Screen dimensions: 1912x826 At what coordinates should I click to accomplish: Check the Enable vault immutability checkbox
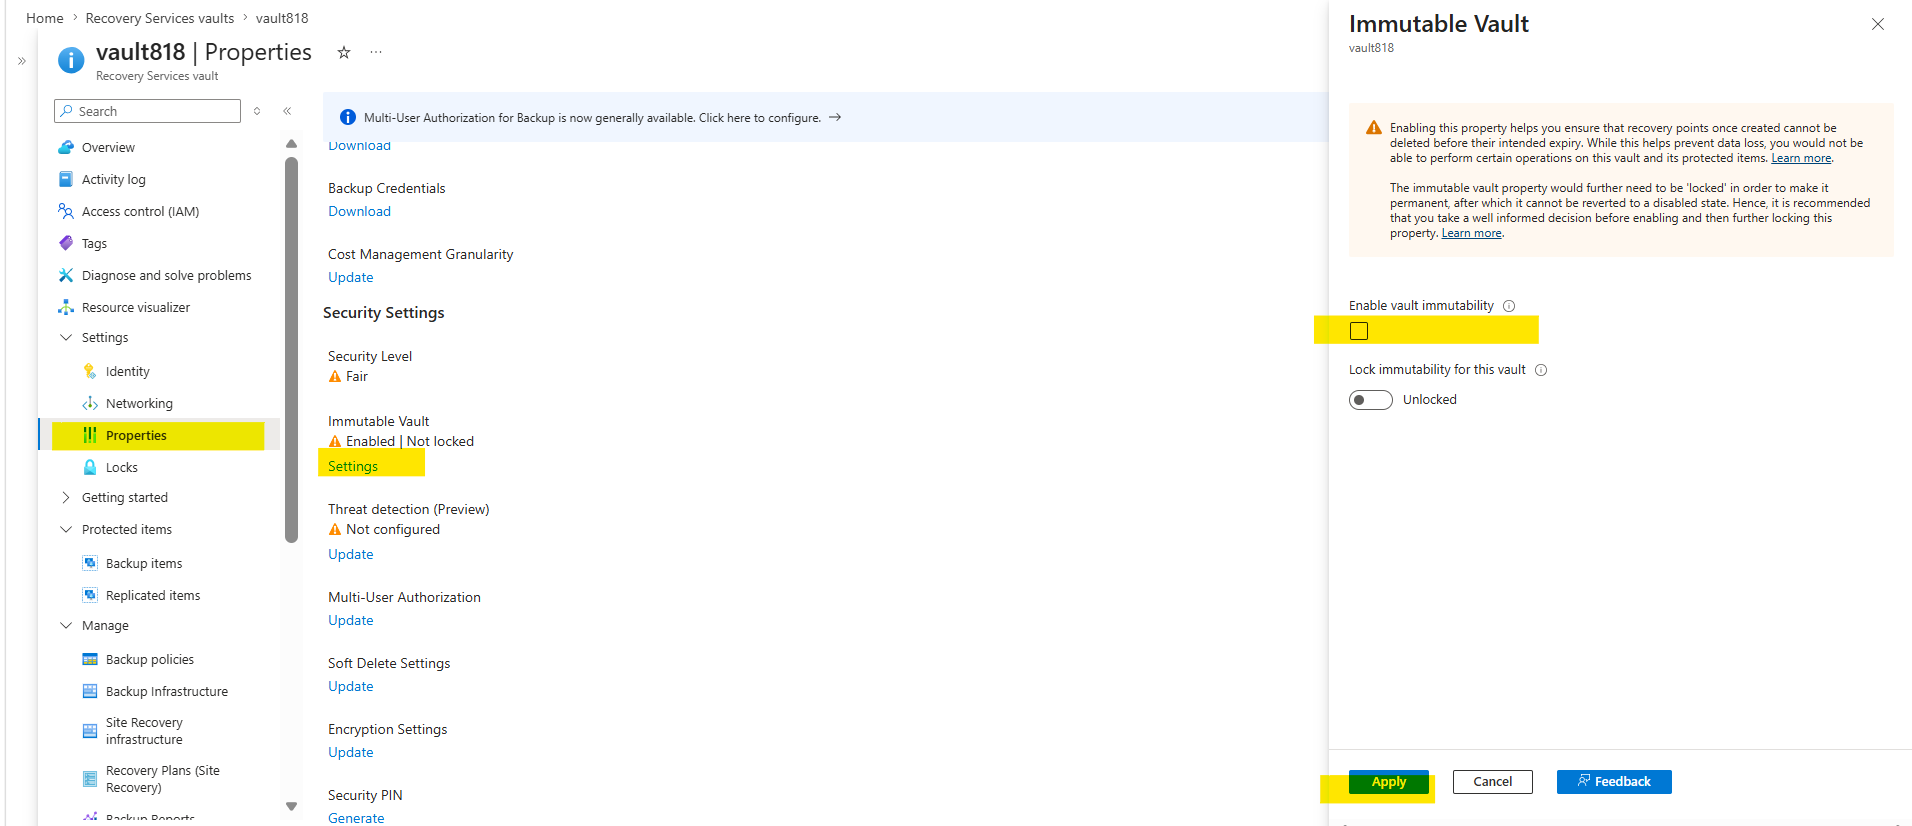tap(1359, 331)
